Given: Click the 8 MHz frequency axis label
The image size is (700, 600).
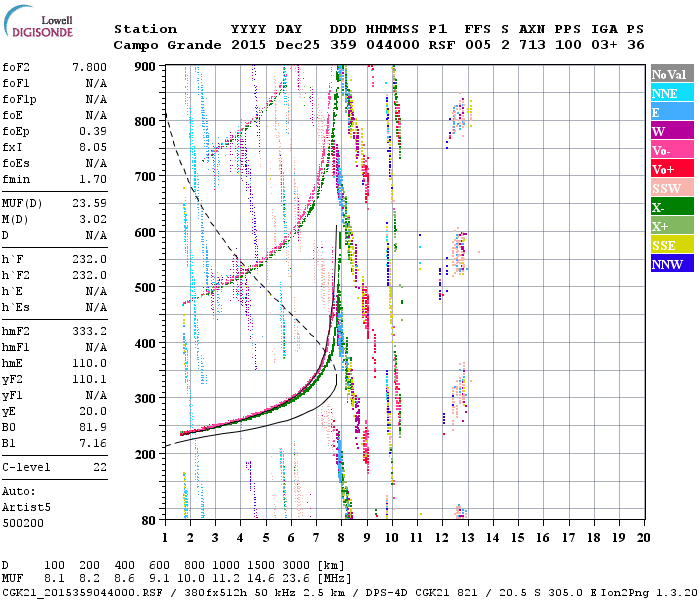Looking at the screenshot, I should pos(342,538).
